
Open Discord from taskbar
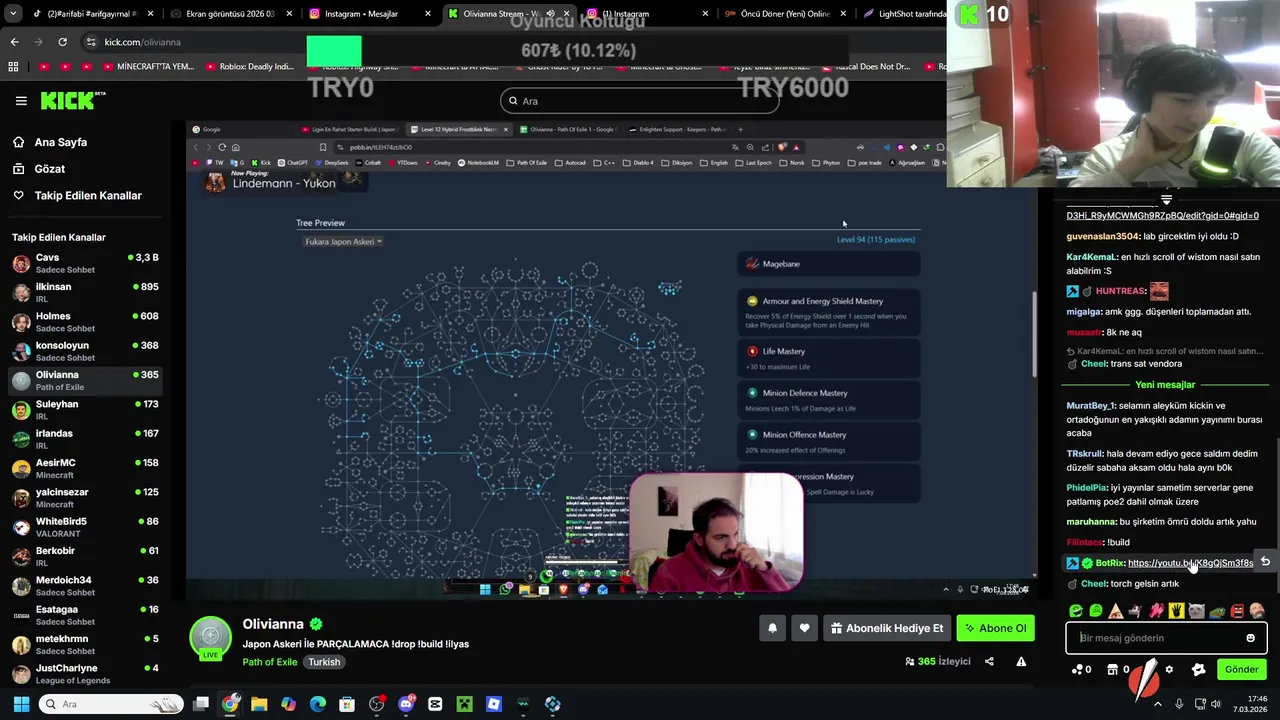[x=406, y=704]
